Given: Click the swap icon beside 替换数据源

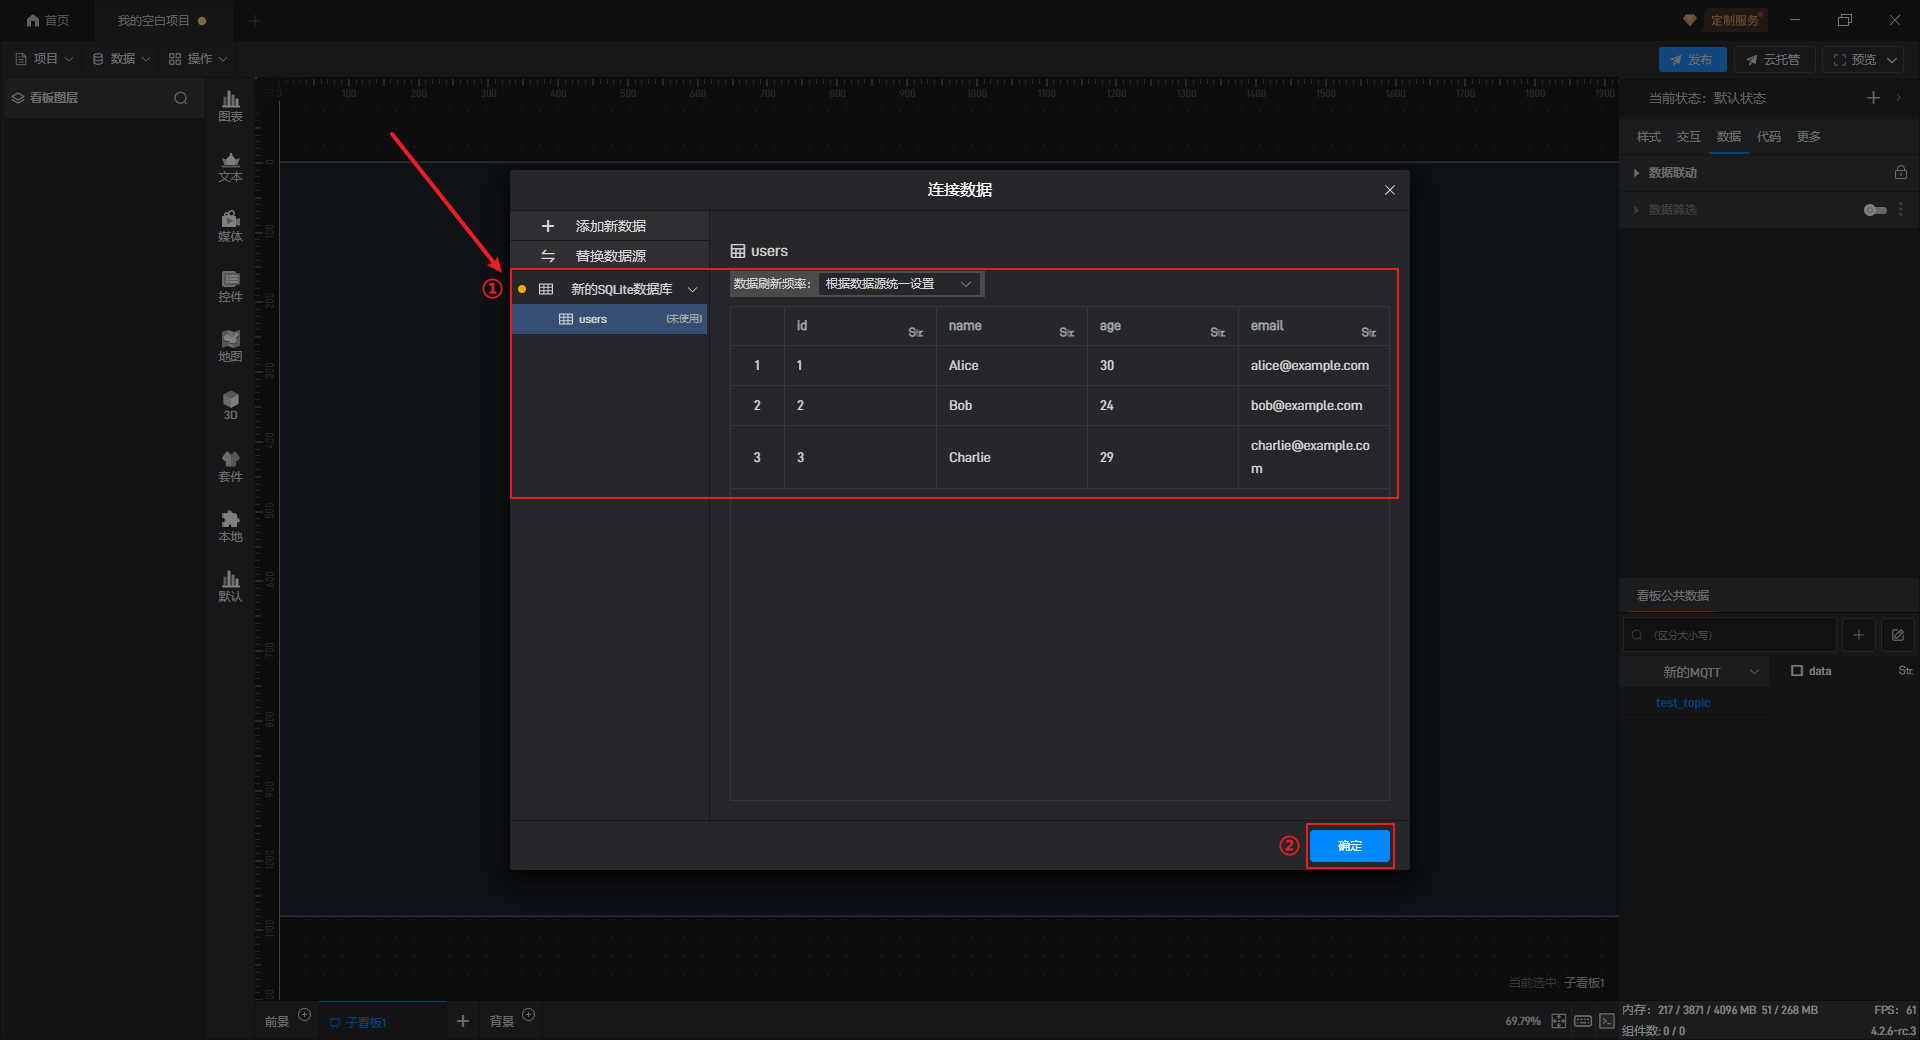Looking at the screenshot, I should point(547,256).
